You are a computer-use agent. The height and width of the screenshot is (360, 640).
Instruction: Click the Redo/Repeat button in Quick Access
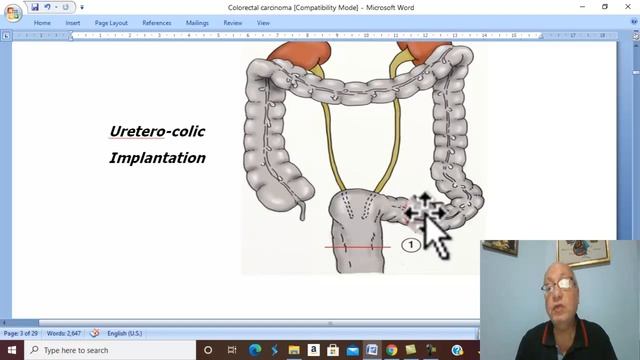pyautogui.click(x=65, y=7)
